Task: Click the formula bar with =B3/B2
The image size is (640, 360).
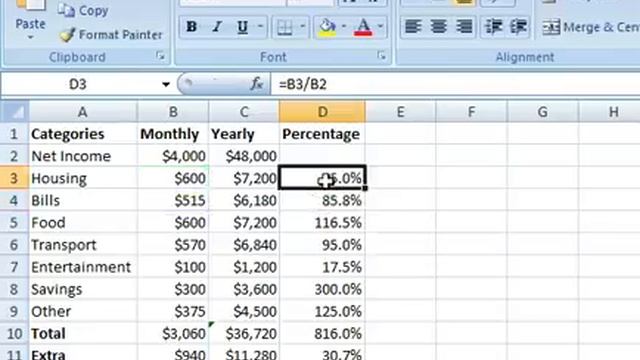Action: (x=455, y=84)
